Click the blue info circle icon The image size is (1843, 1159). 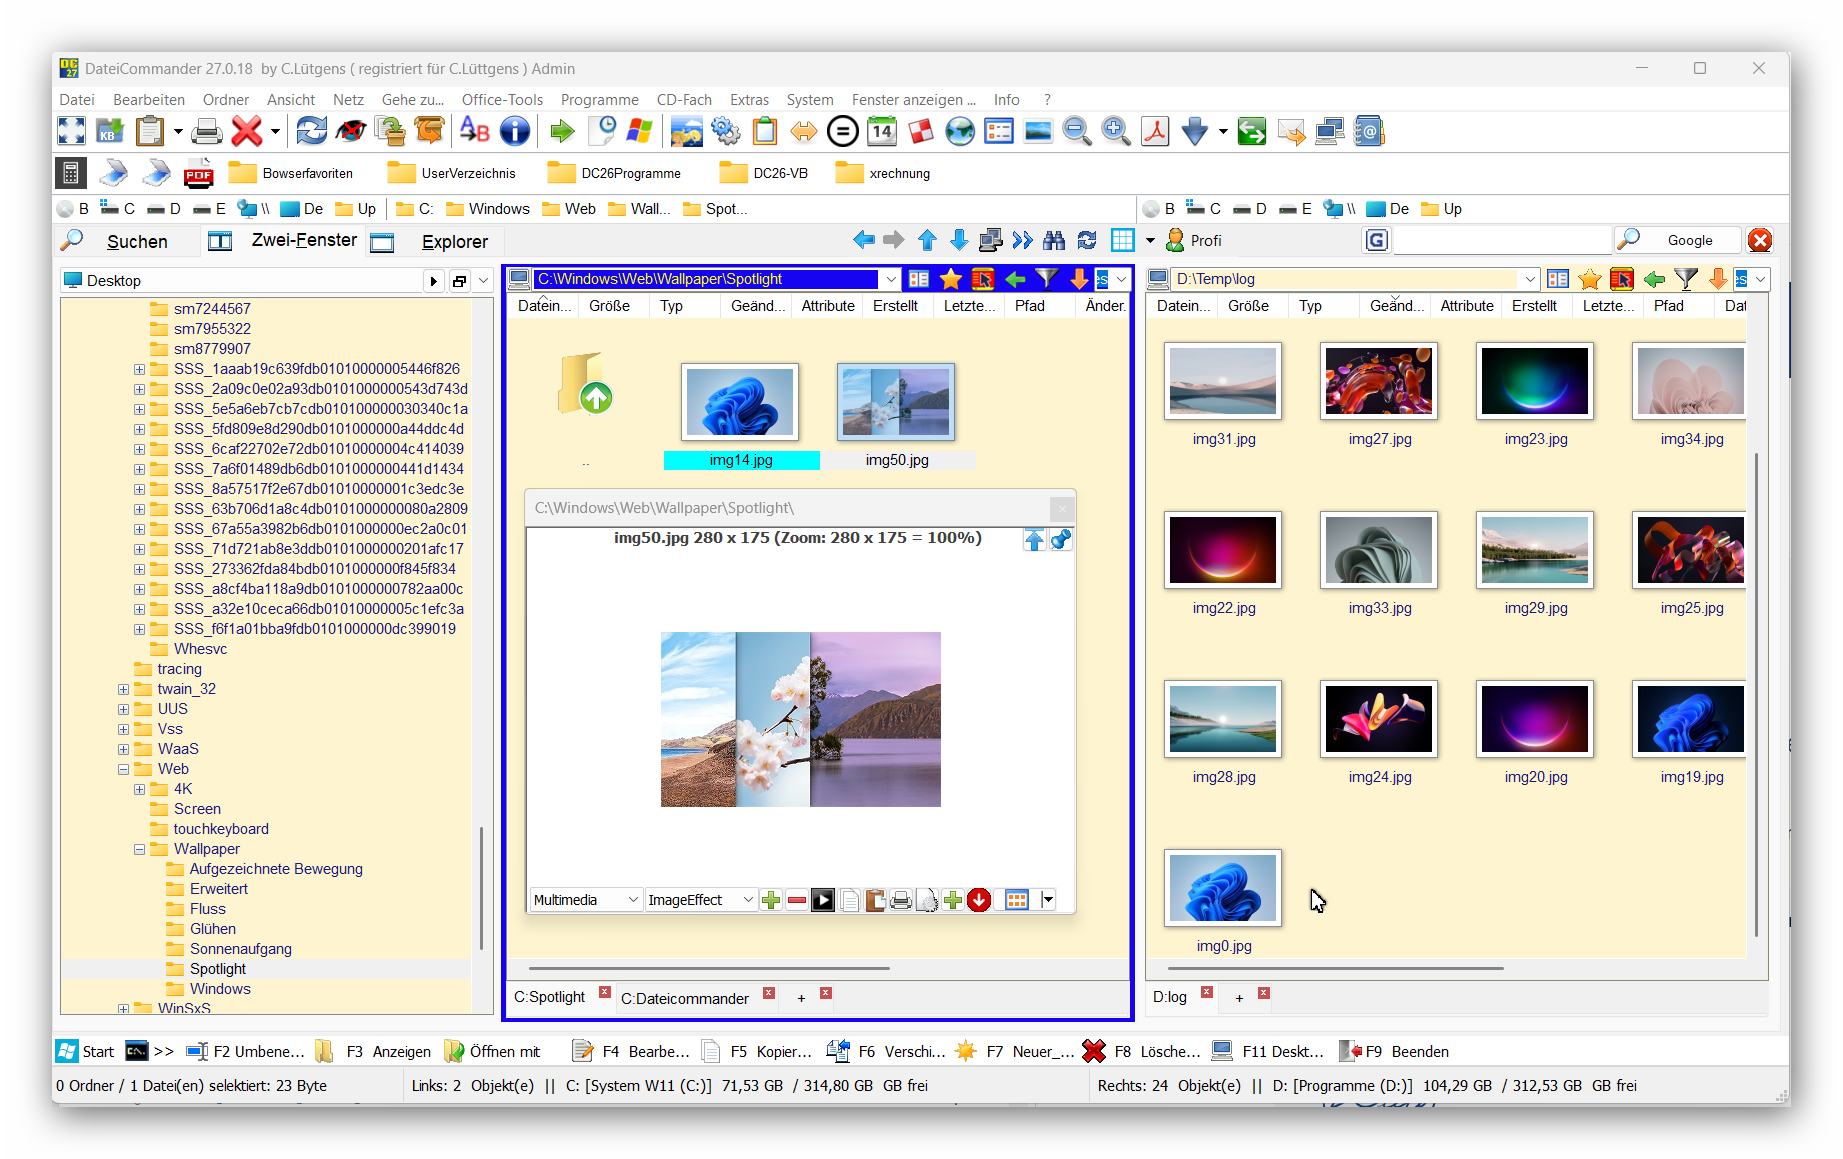(514, 131)
